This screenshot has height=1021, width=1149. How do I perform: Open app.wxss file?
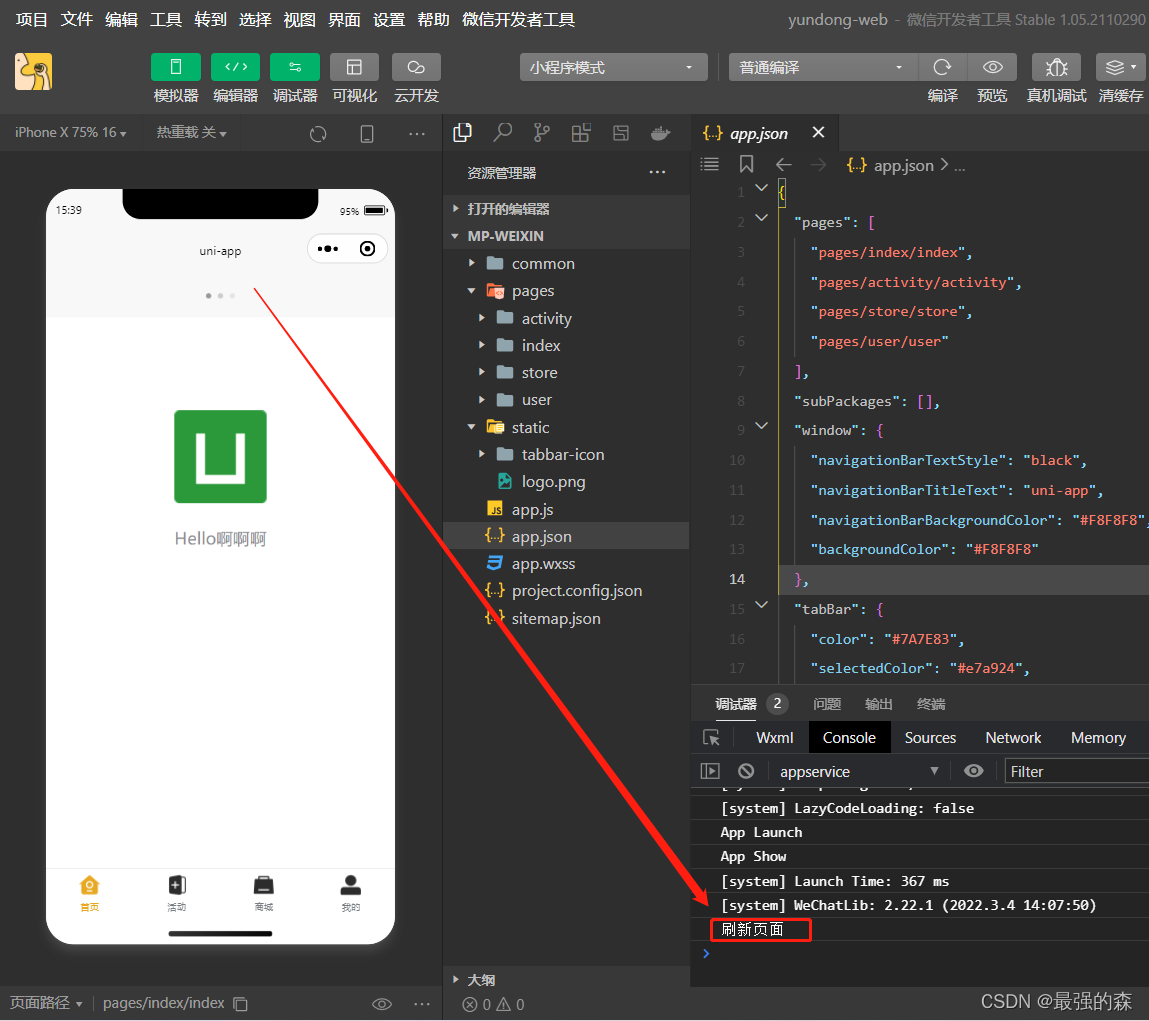(566, 564)
